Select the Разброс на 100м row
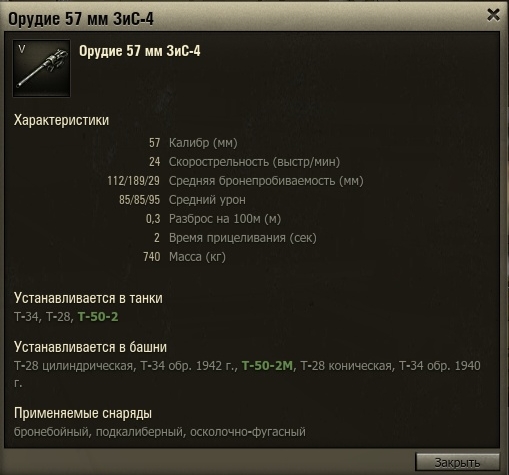509x475 pixels. (213, 219)
